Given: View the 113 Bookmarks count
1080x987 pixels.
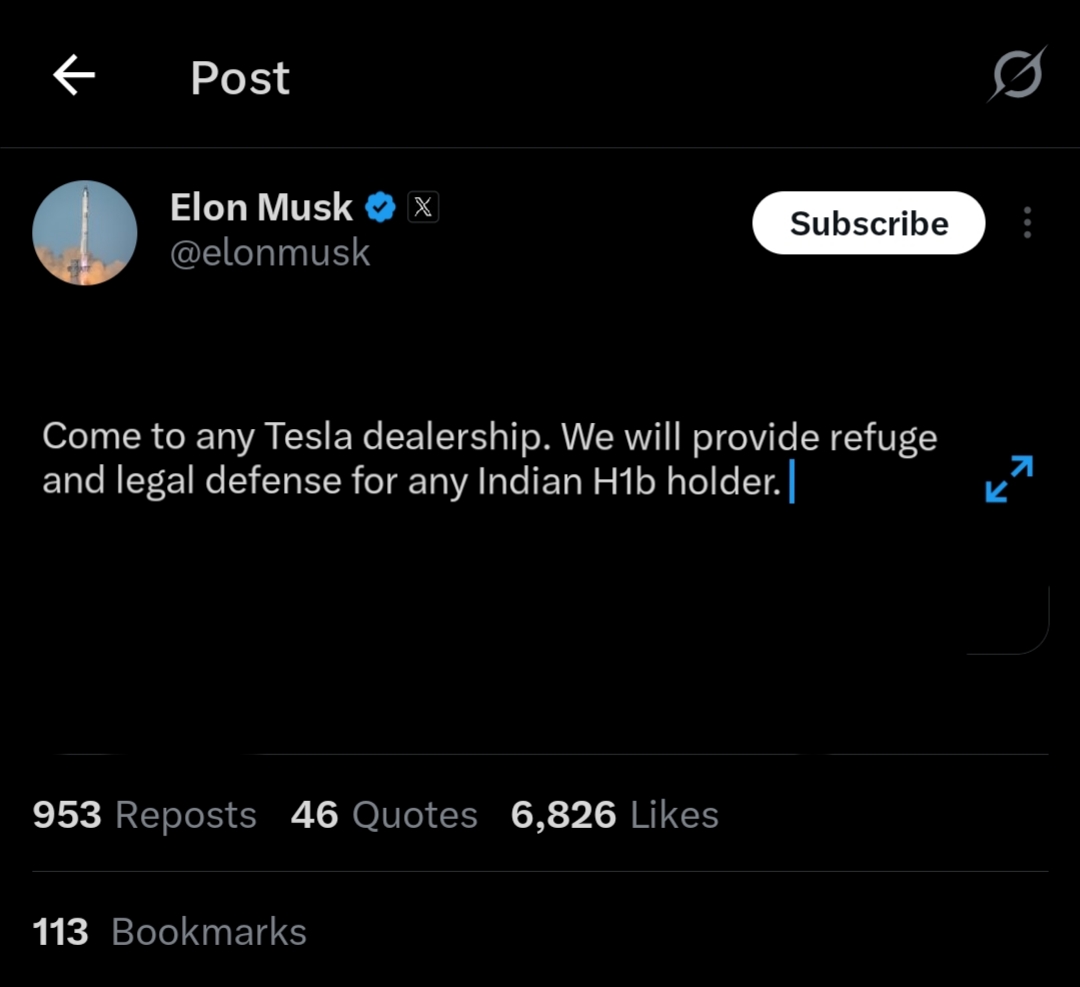Looking at the screenshot, I should (169, 932).
